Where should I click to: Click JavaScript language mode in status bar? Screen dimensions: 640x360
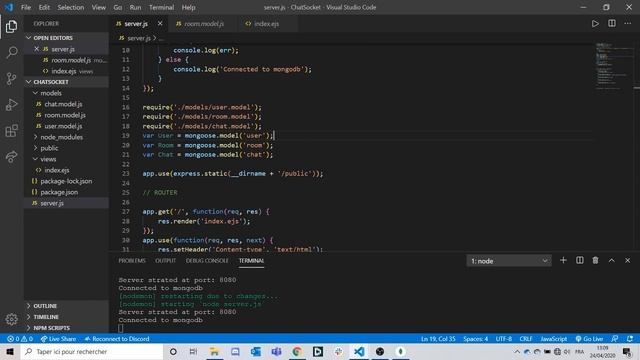point(553,339)
